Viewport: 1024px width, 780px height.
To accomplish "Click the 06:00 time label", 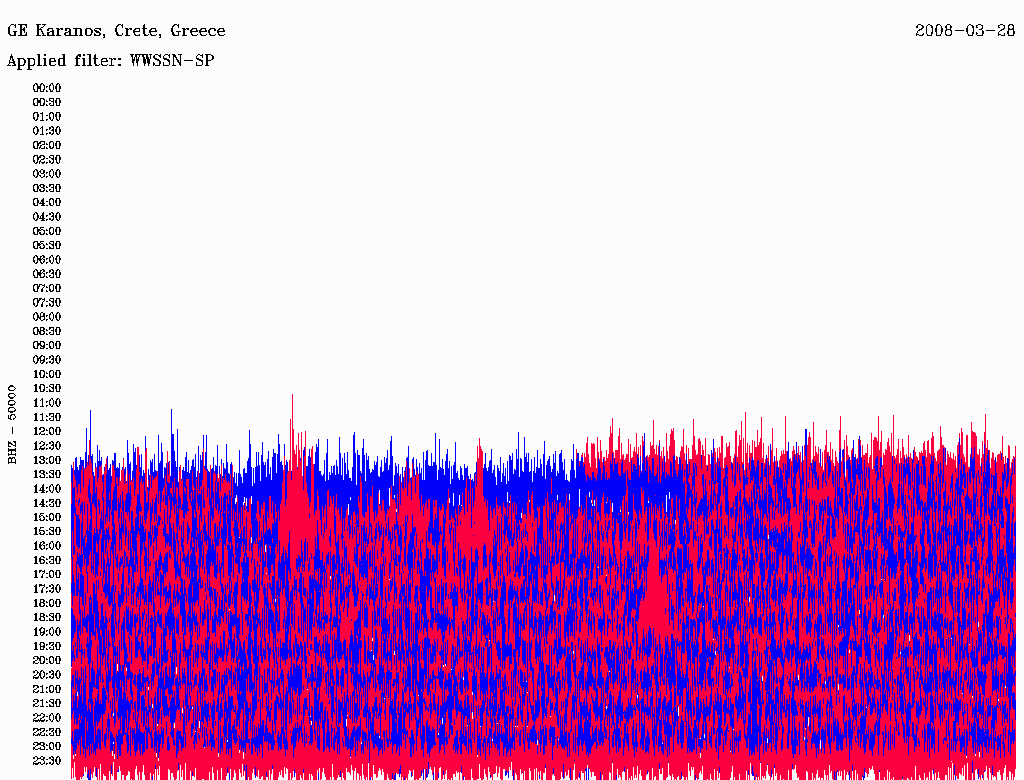I will click(47, 260).
